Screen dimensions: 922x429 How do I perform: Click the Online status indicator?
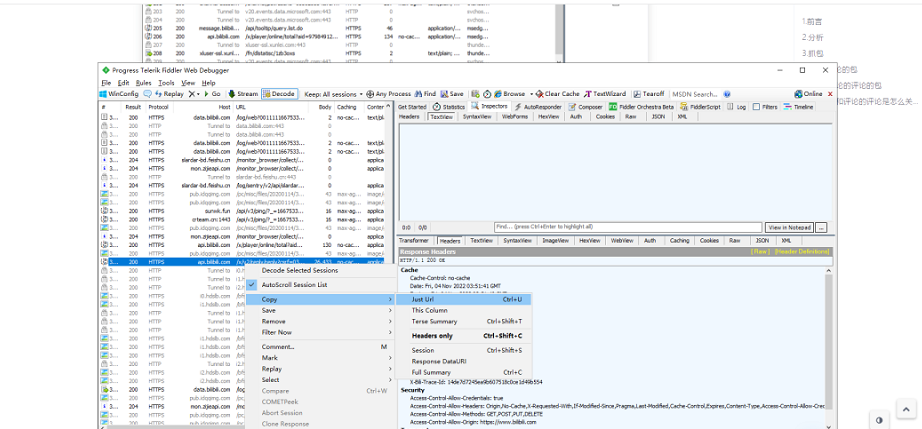click(x=809, y=94)
